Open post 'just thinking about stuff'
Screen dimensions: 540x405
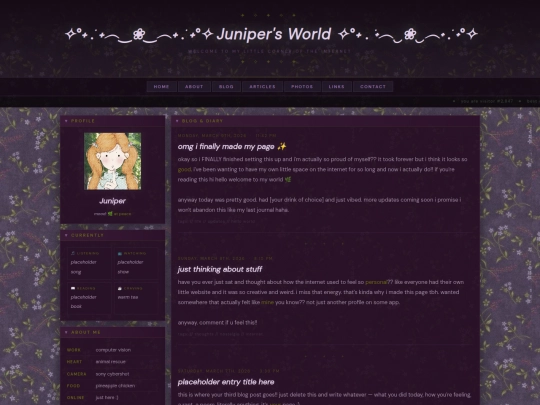(x=220, y=269)
